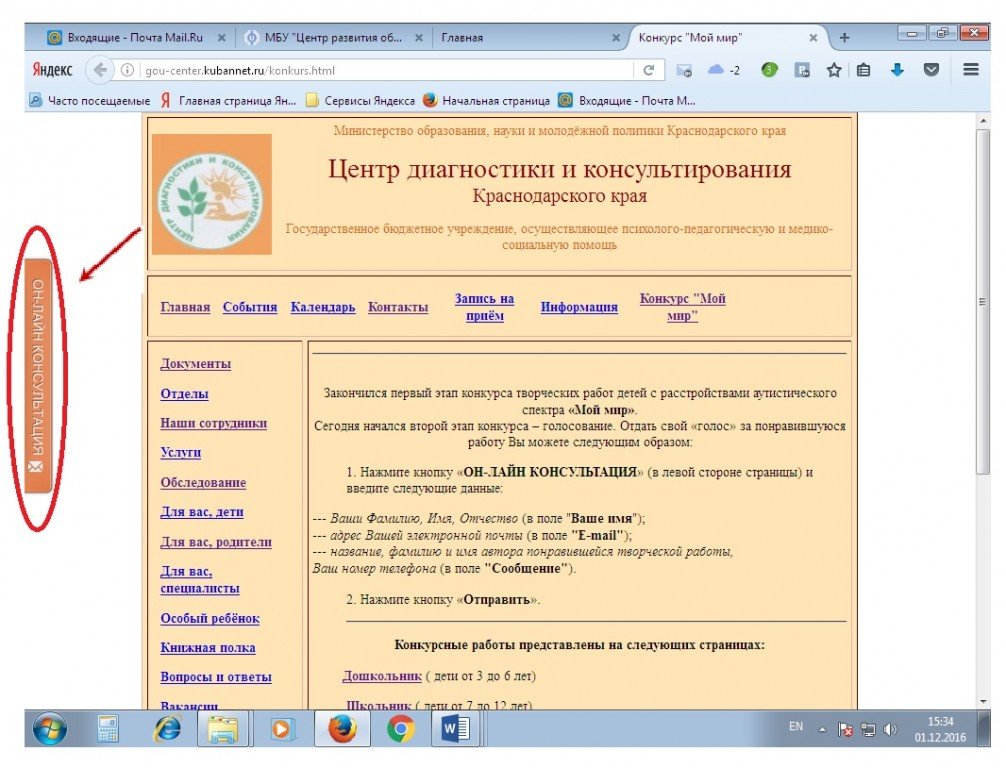
Task: Open "Запись на приём" navigation link
Action: point(484,307)
